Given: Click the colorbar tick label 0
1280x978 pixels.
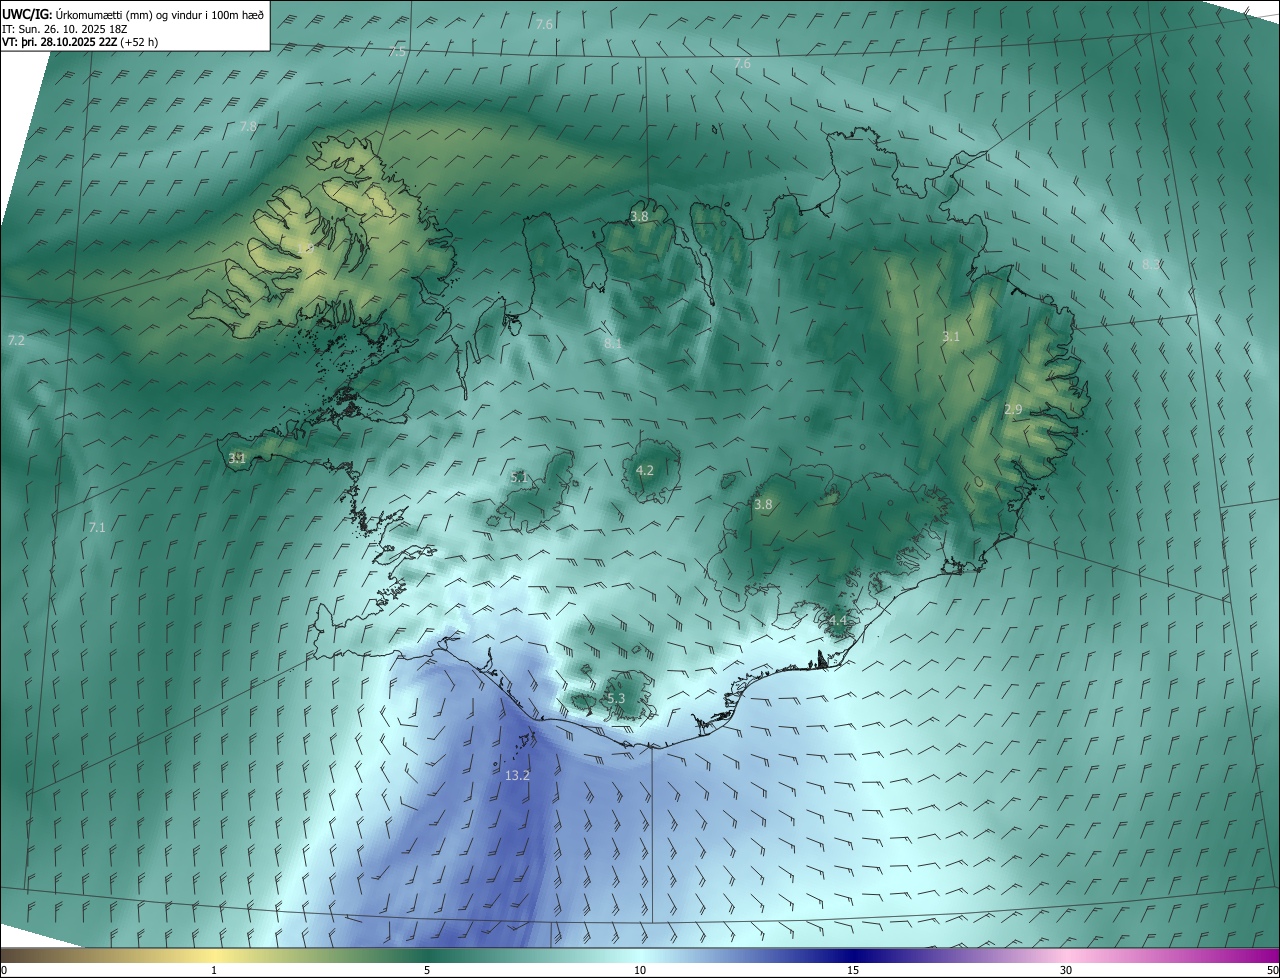Looking at the screenshot, I should (x=4, y=970).
